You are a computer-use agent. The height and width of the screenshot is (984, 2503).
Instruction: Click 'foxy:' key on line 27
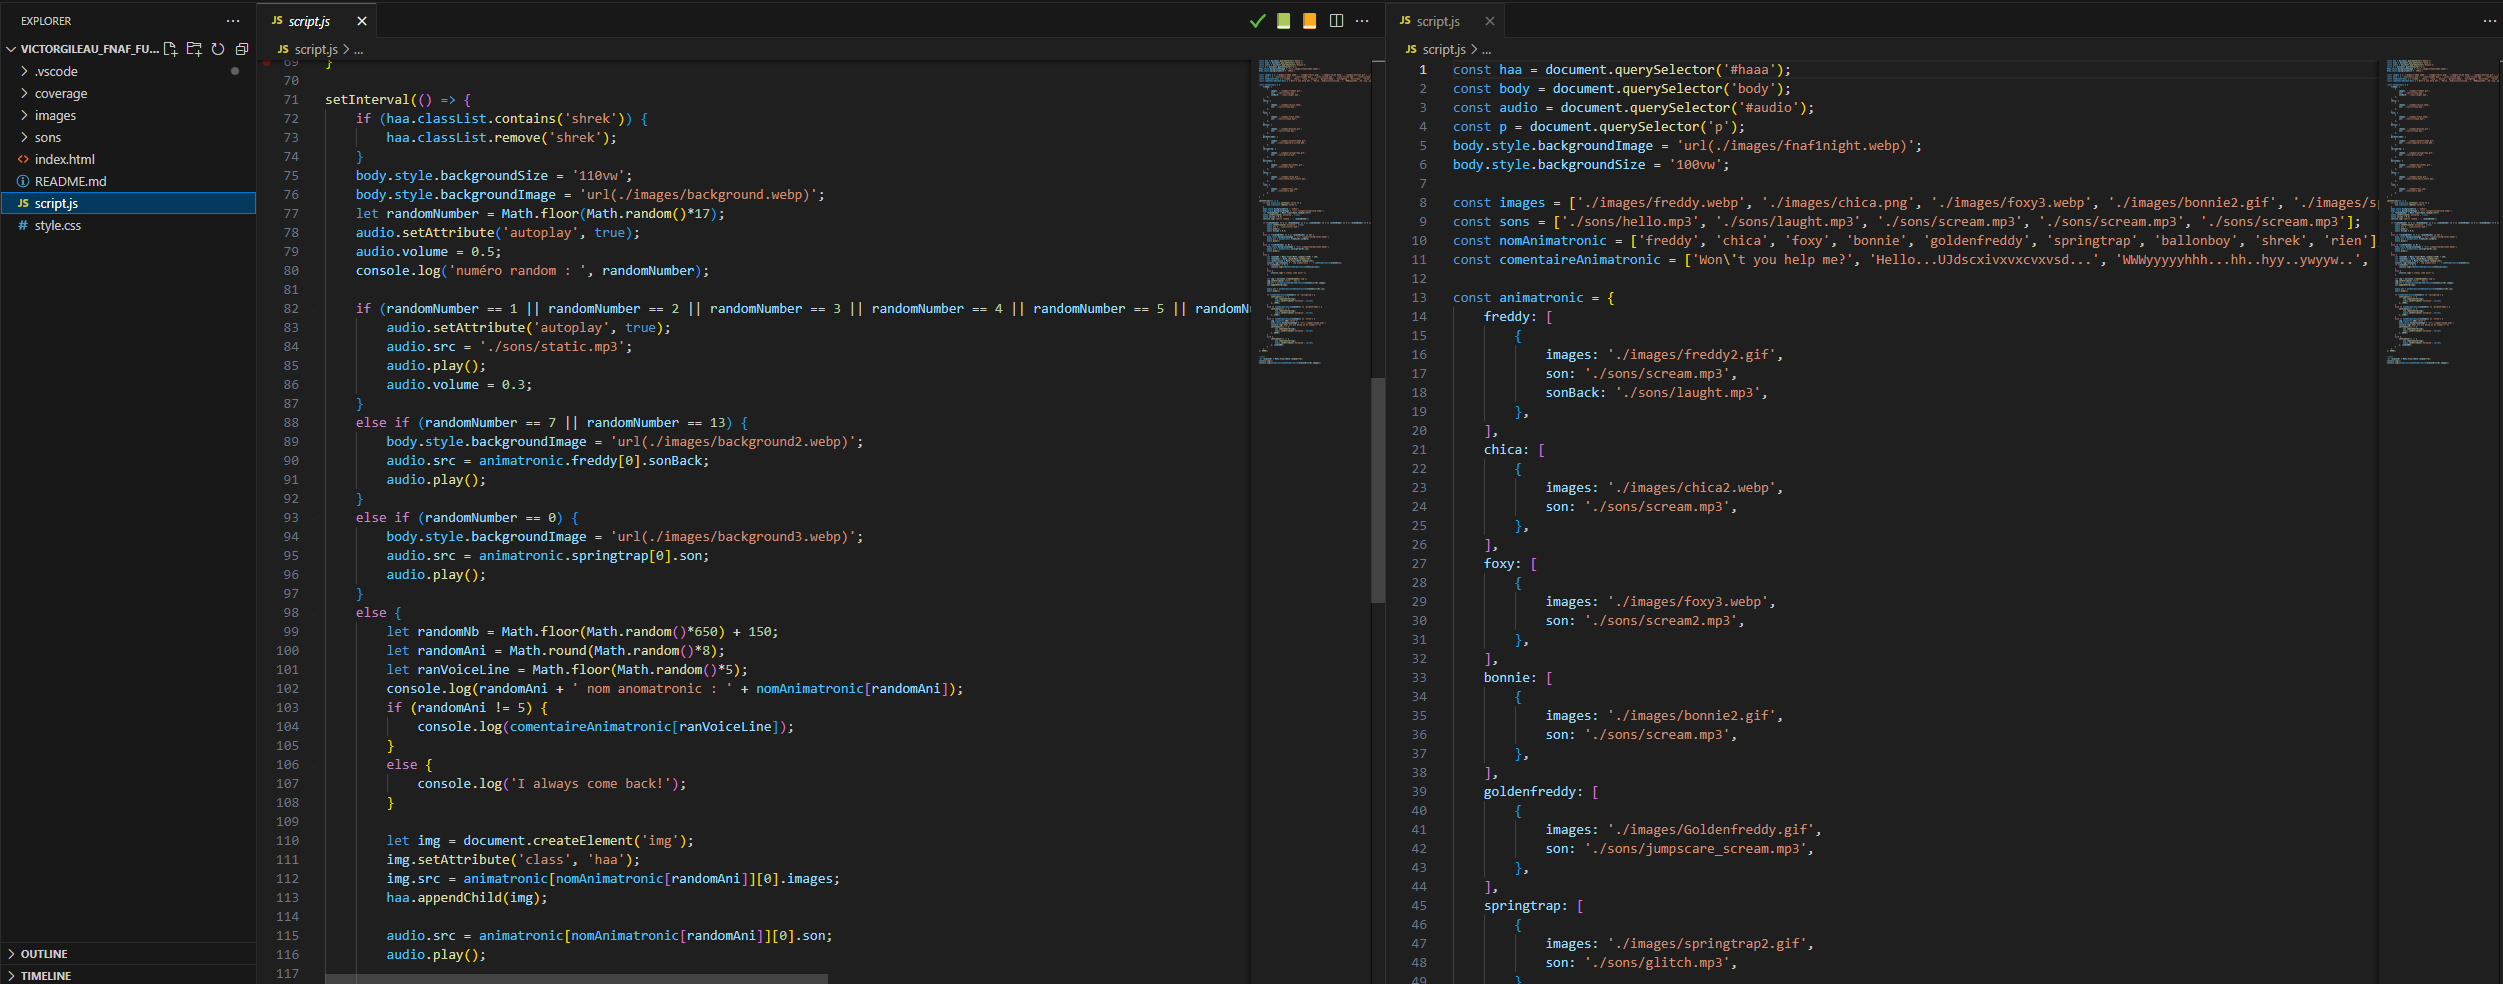coord(1503,563)
